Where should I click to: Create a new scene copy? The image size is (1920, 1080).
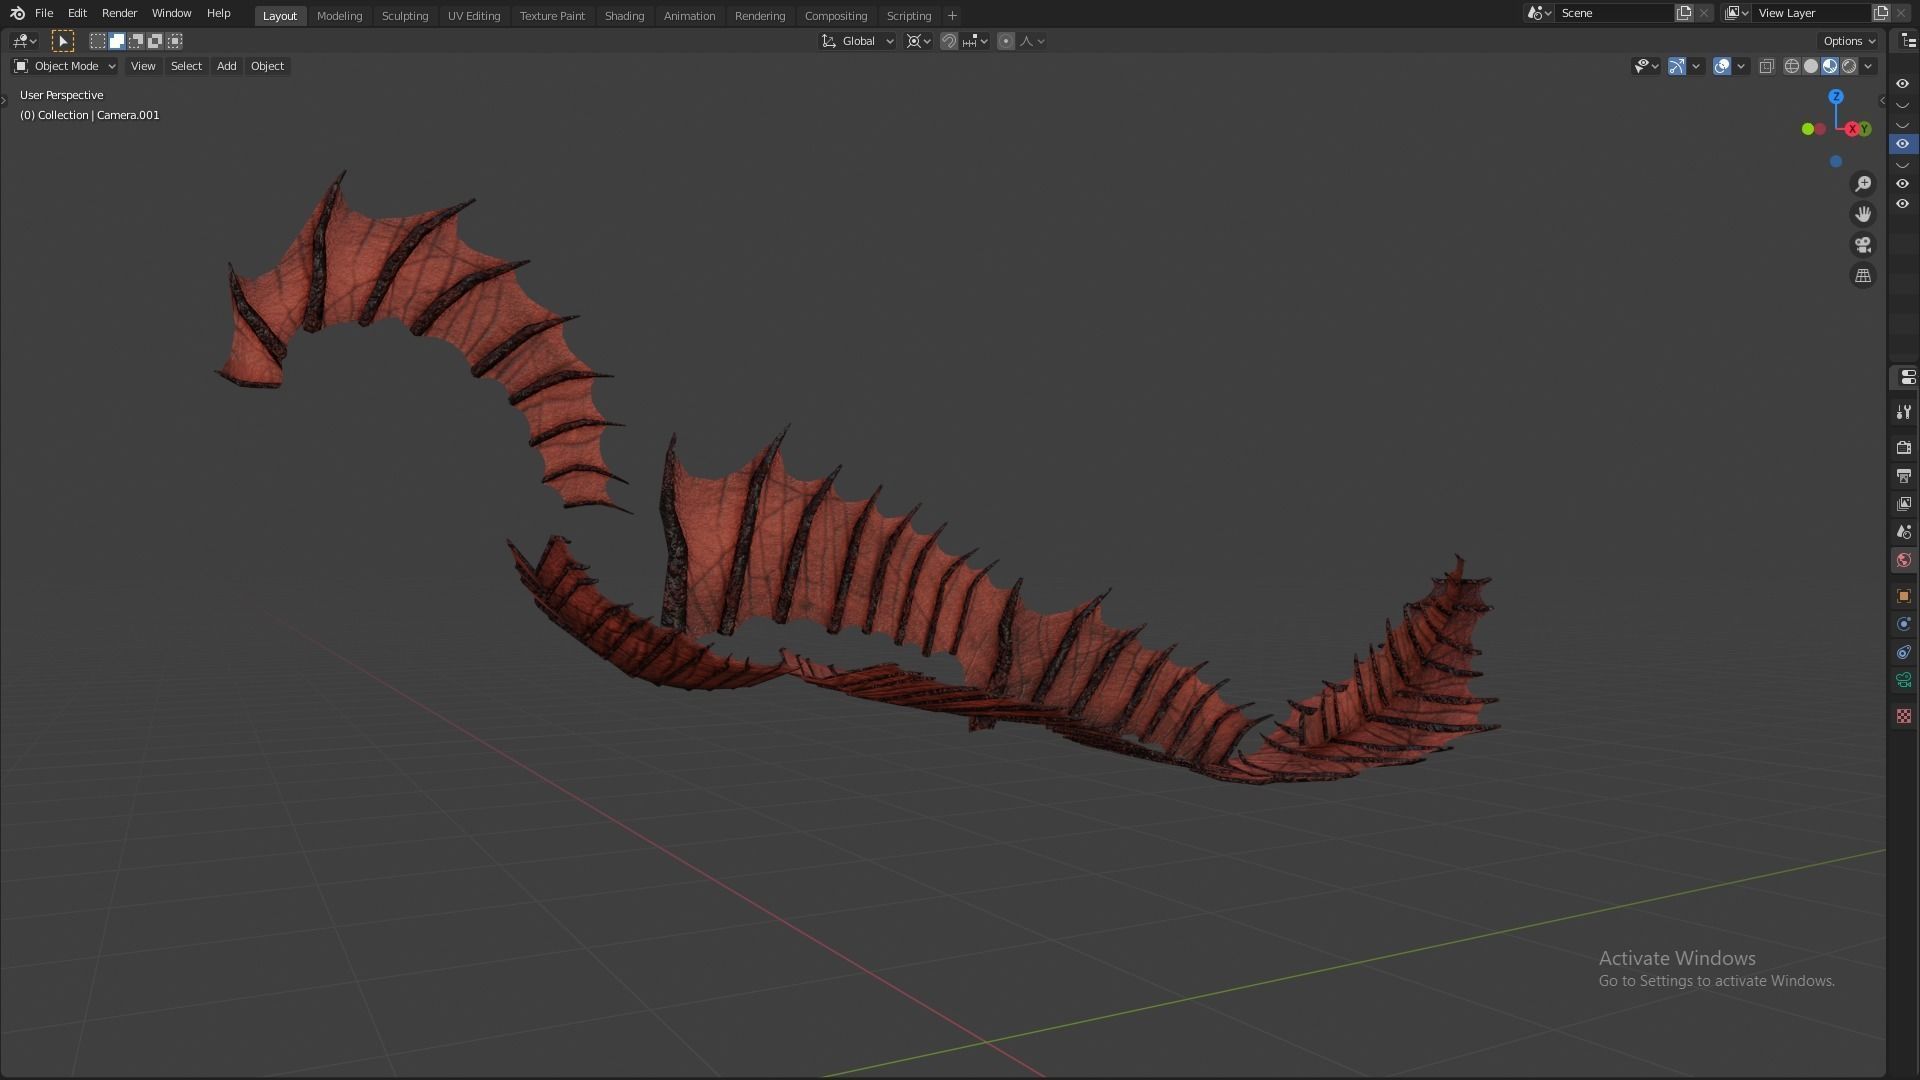pyautogui.click(x=1684, y=13)
